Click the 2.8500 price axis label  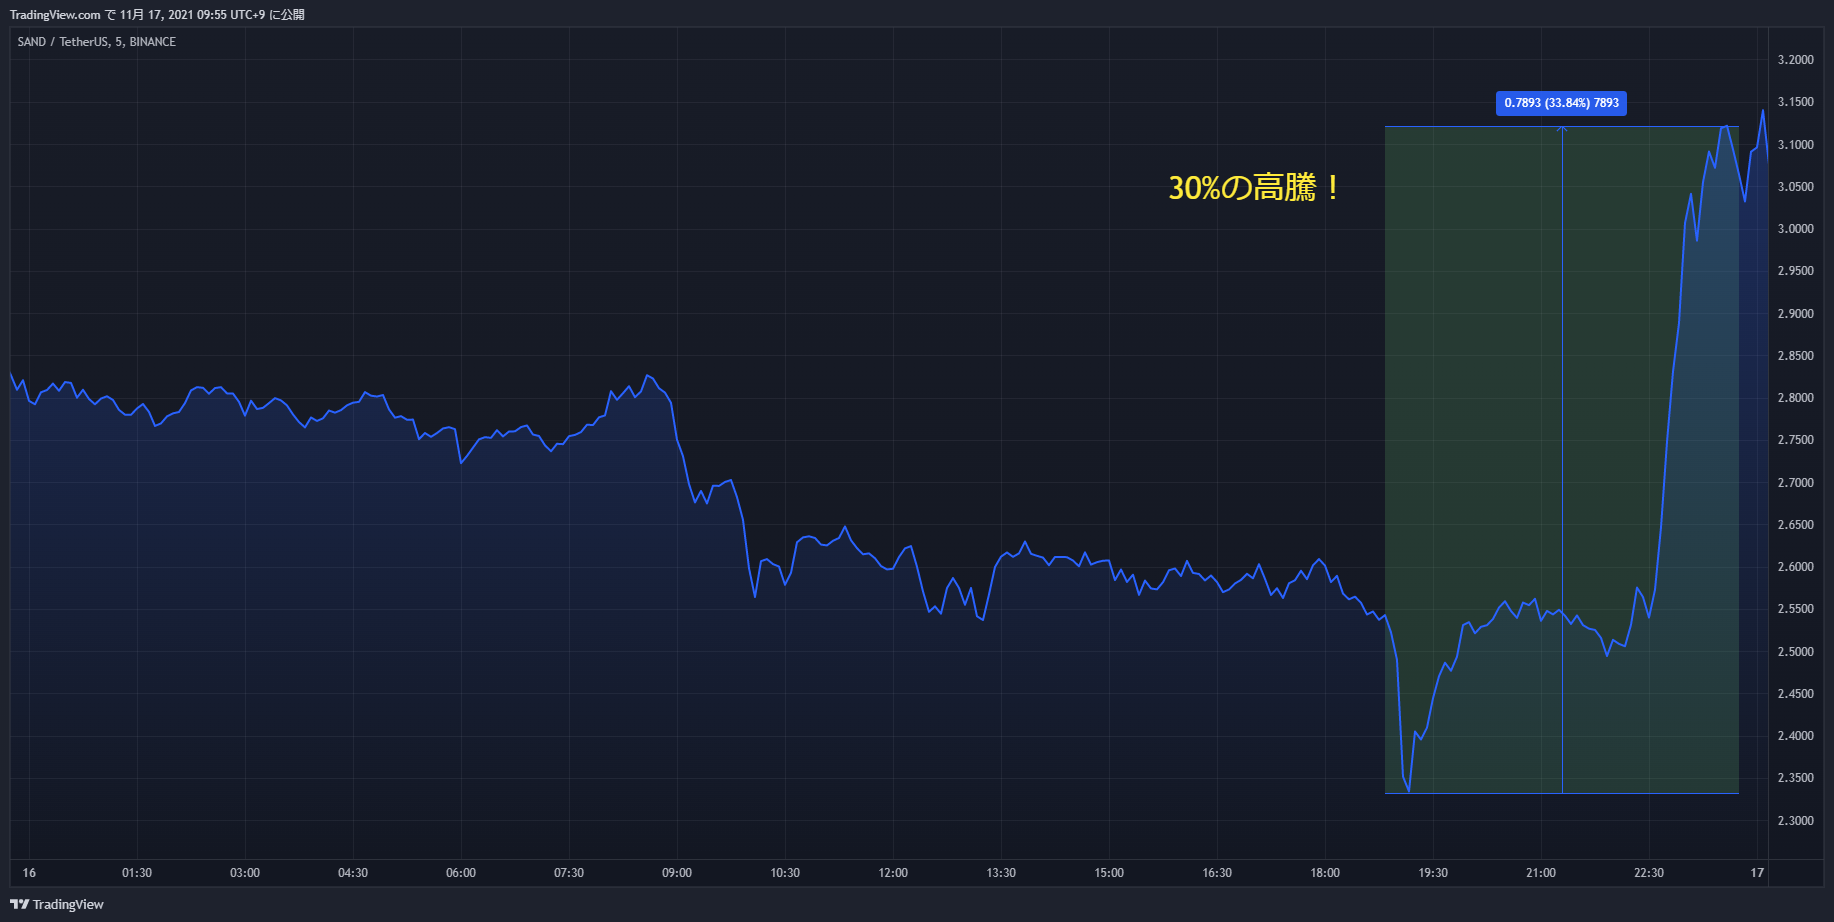pyautogui.click(x=1795, y=356)
